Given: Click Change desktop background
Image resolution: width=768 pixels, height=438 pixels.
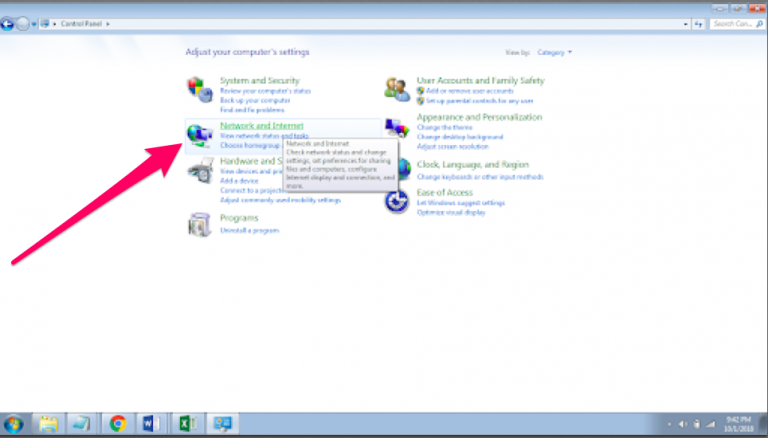Looking at the screenshot, I should (460, 137).
